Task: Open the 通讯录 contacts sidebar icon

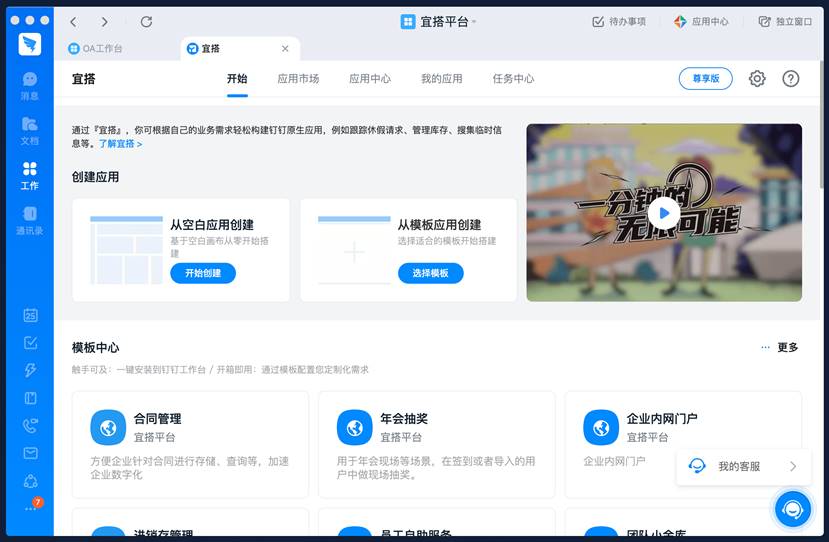Action: [x=30, y=220]
